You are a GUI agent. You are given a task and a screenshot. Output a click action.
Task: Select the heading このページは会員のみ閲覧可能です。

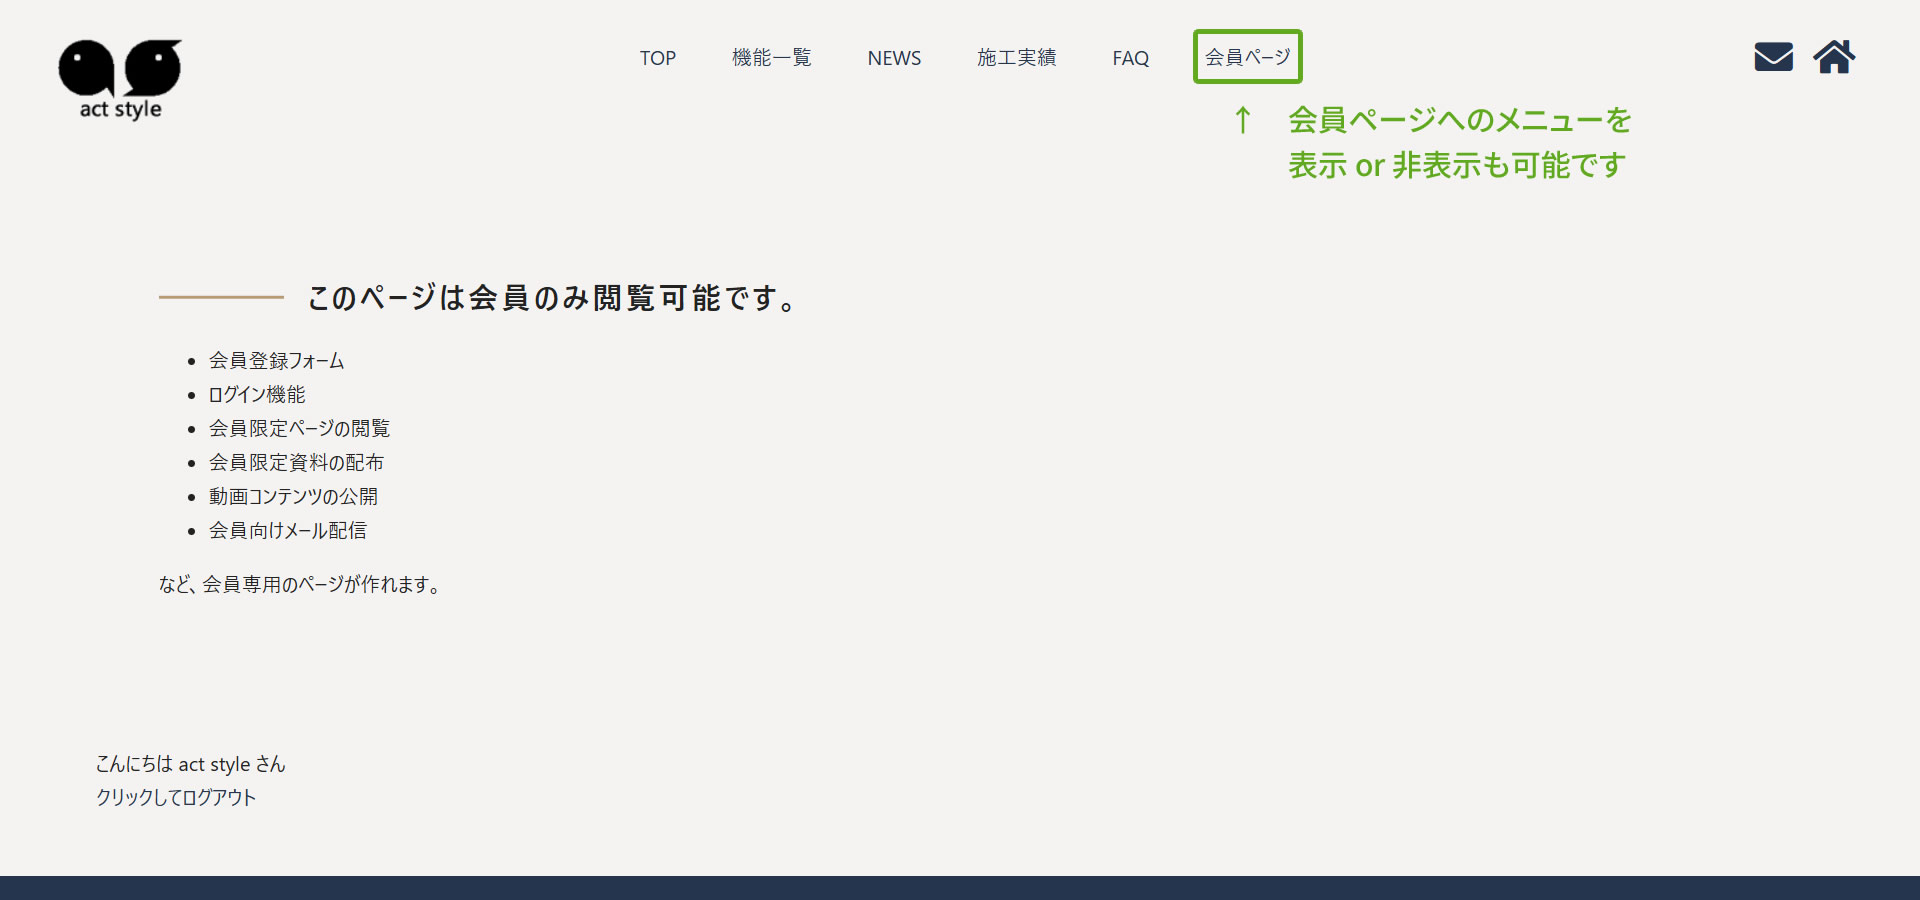click(552, 297)
